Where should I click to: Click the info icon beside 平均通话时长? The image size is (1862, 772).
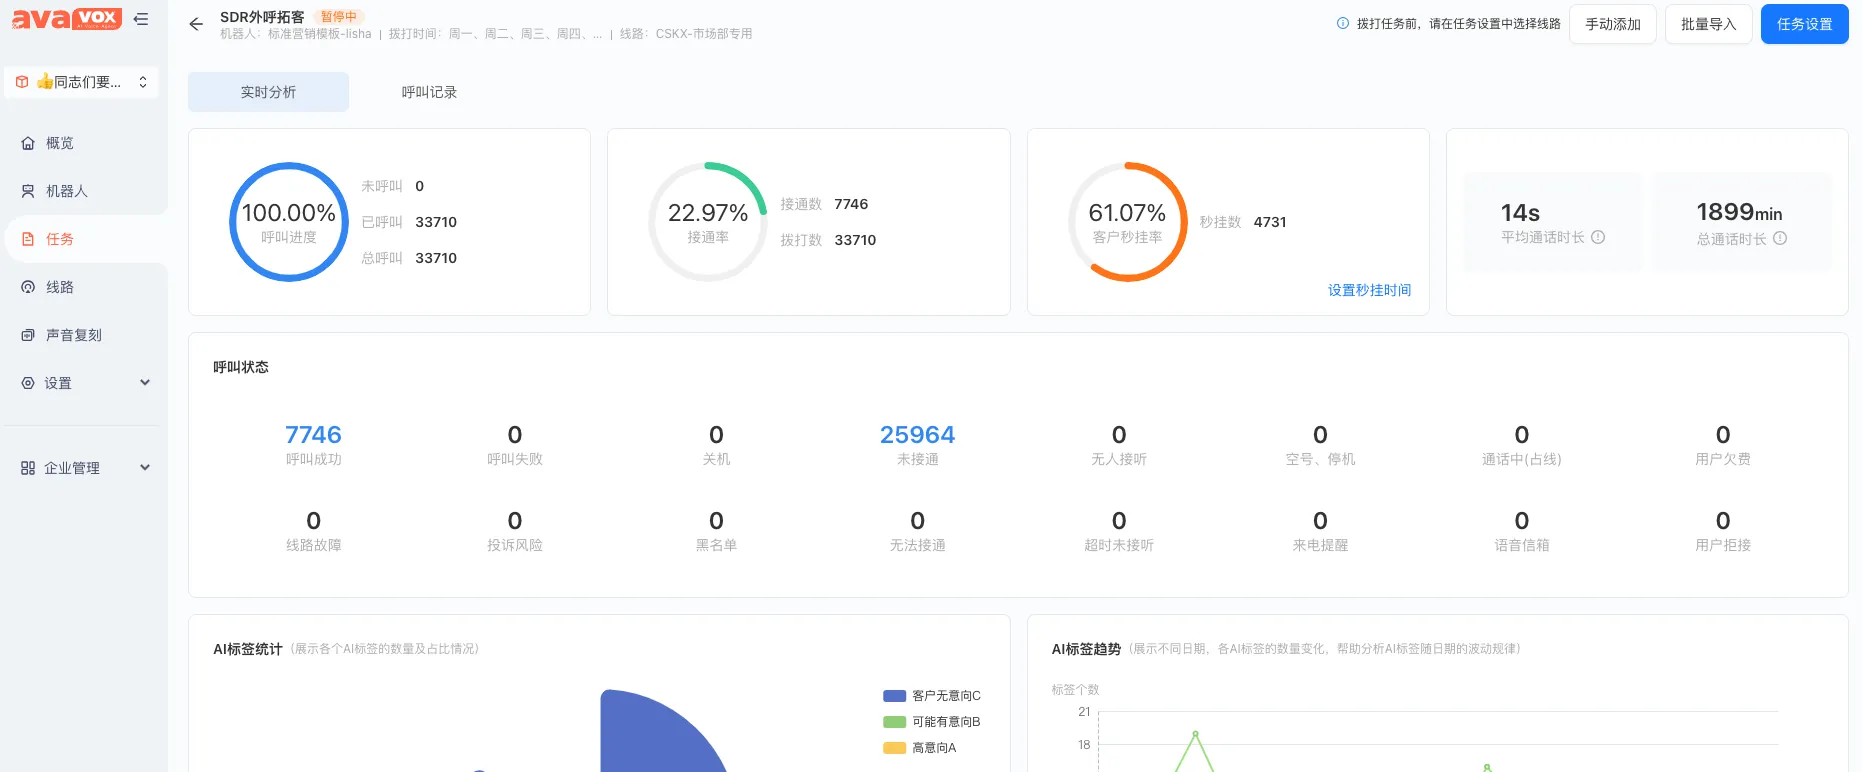click(1598, 237)
